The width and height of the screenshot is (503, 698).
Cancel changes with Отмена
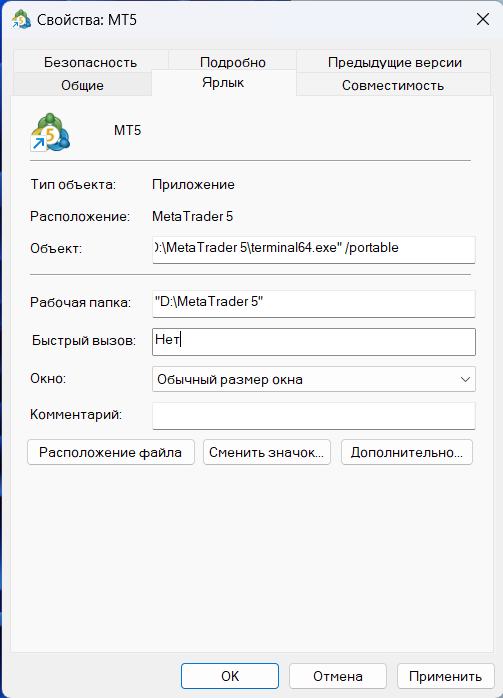click(338, 676)
